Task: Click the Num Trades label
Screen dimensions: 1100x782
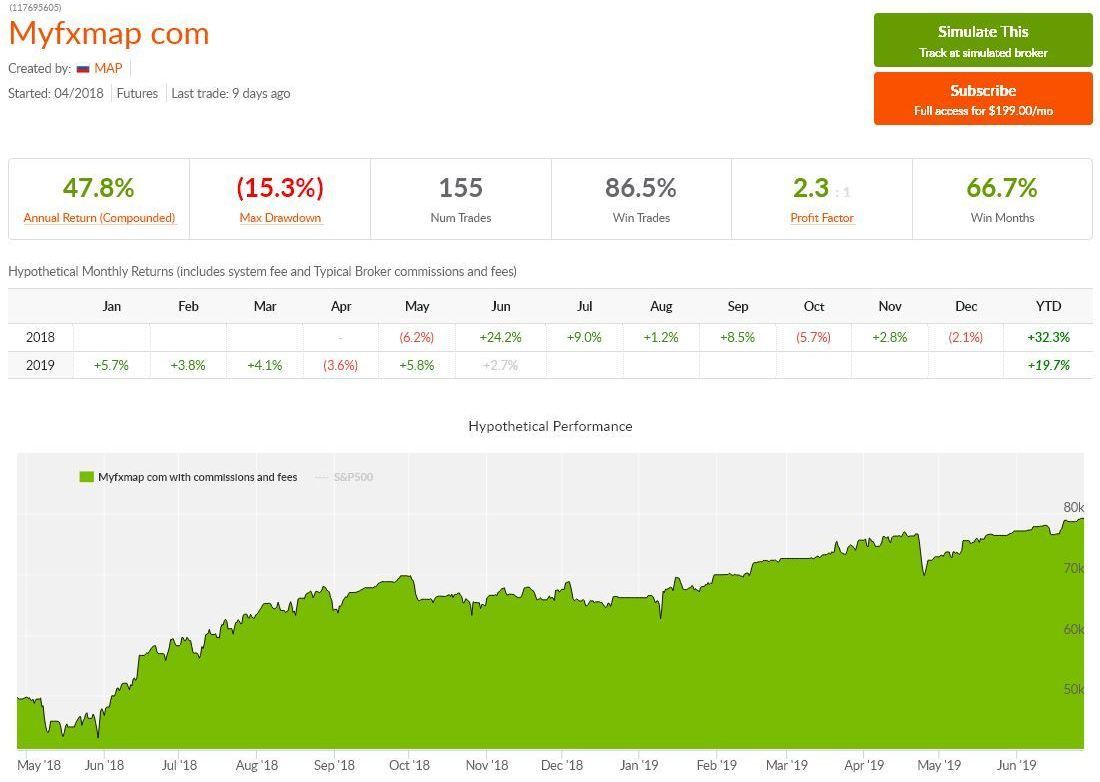Action: click(x=460, y=218)
